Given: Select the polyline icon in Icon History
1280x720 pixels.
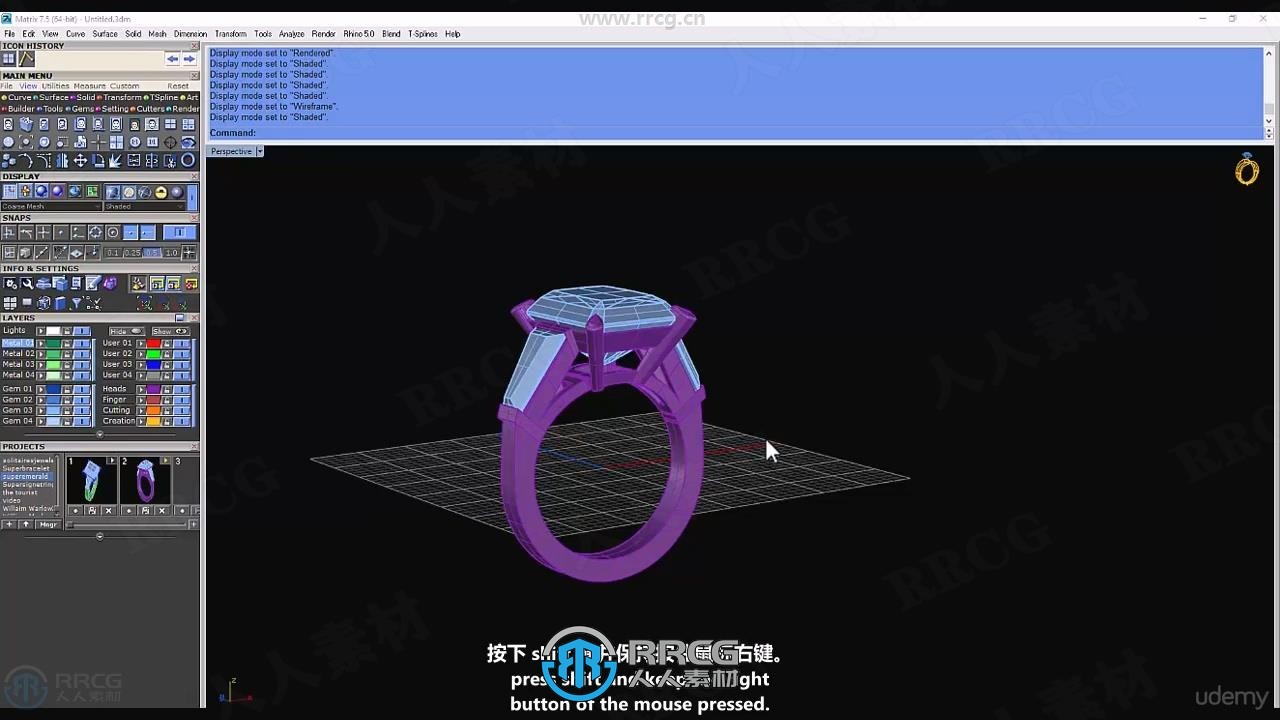Looking at the screenshot, I should (x=27, y=59).
